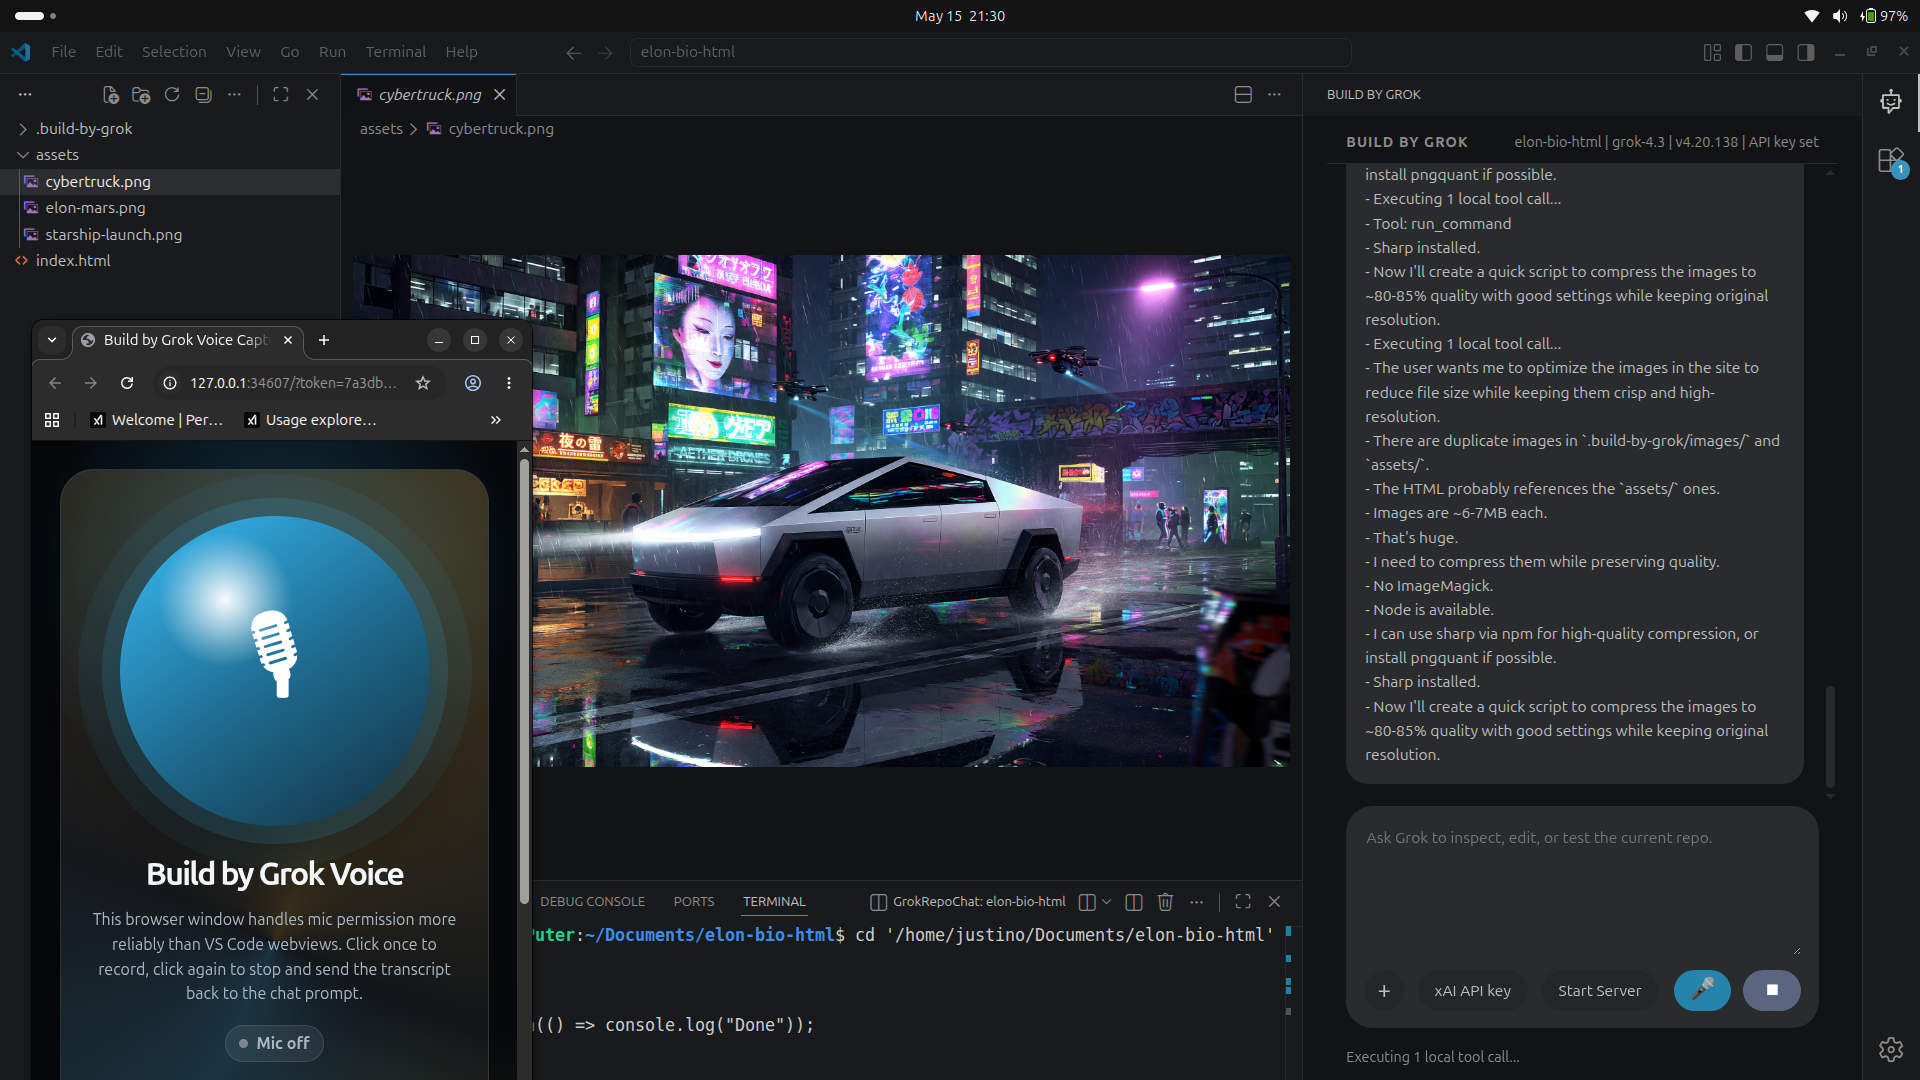Switch to the PORTS tab
This screenshot has width=1920, height=1080.
coord(694,902)
